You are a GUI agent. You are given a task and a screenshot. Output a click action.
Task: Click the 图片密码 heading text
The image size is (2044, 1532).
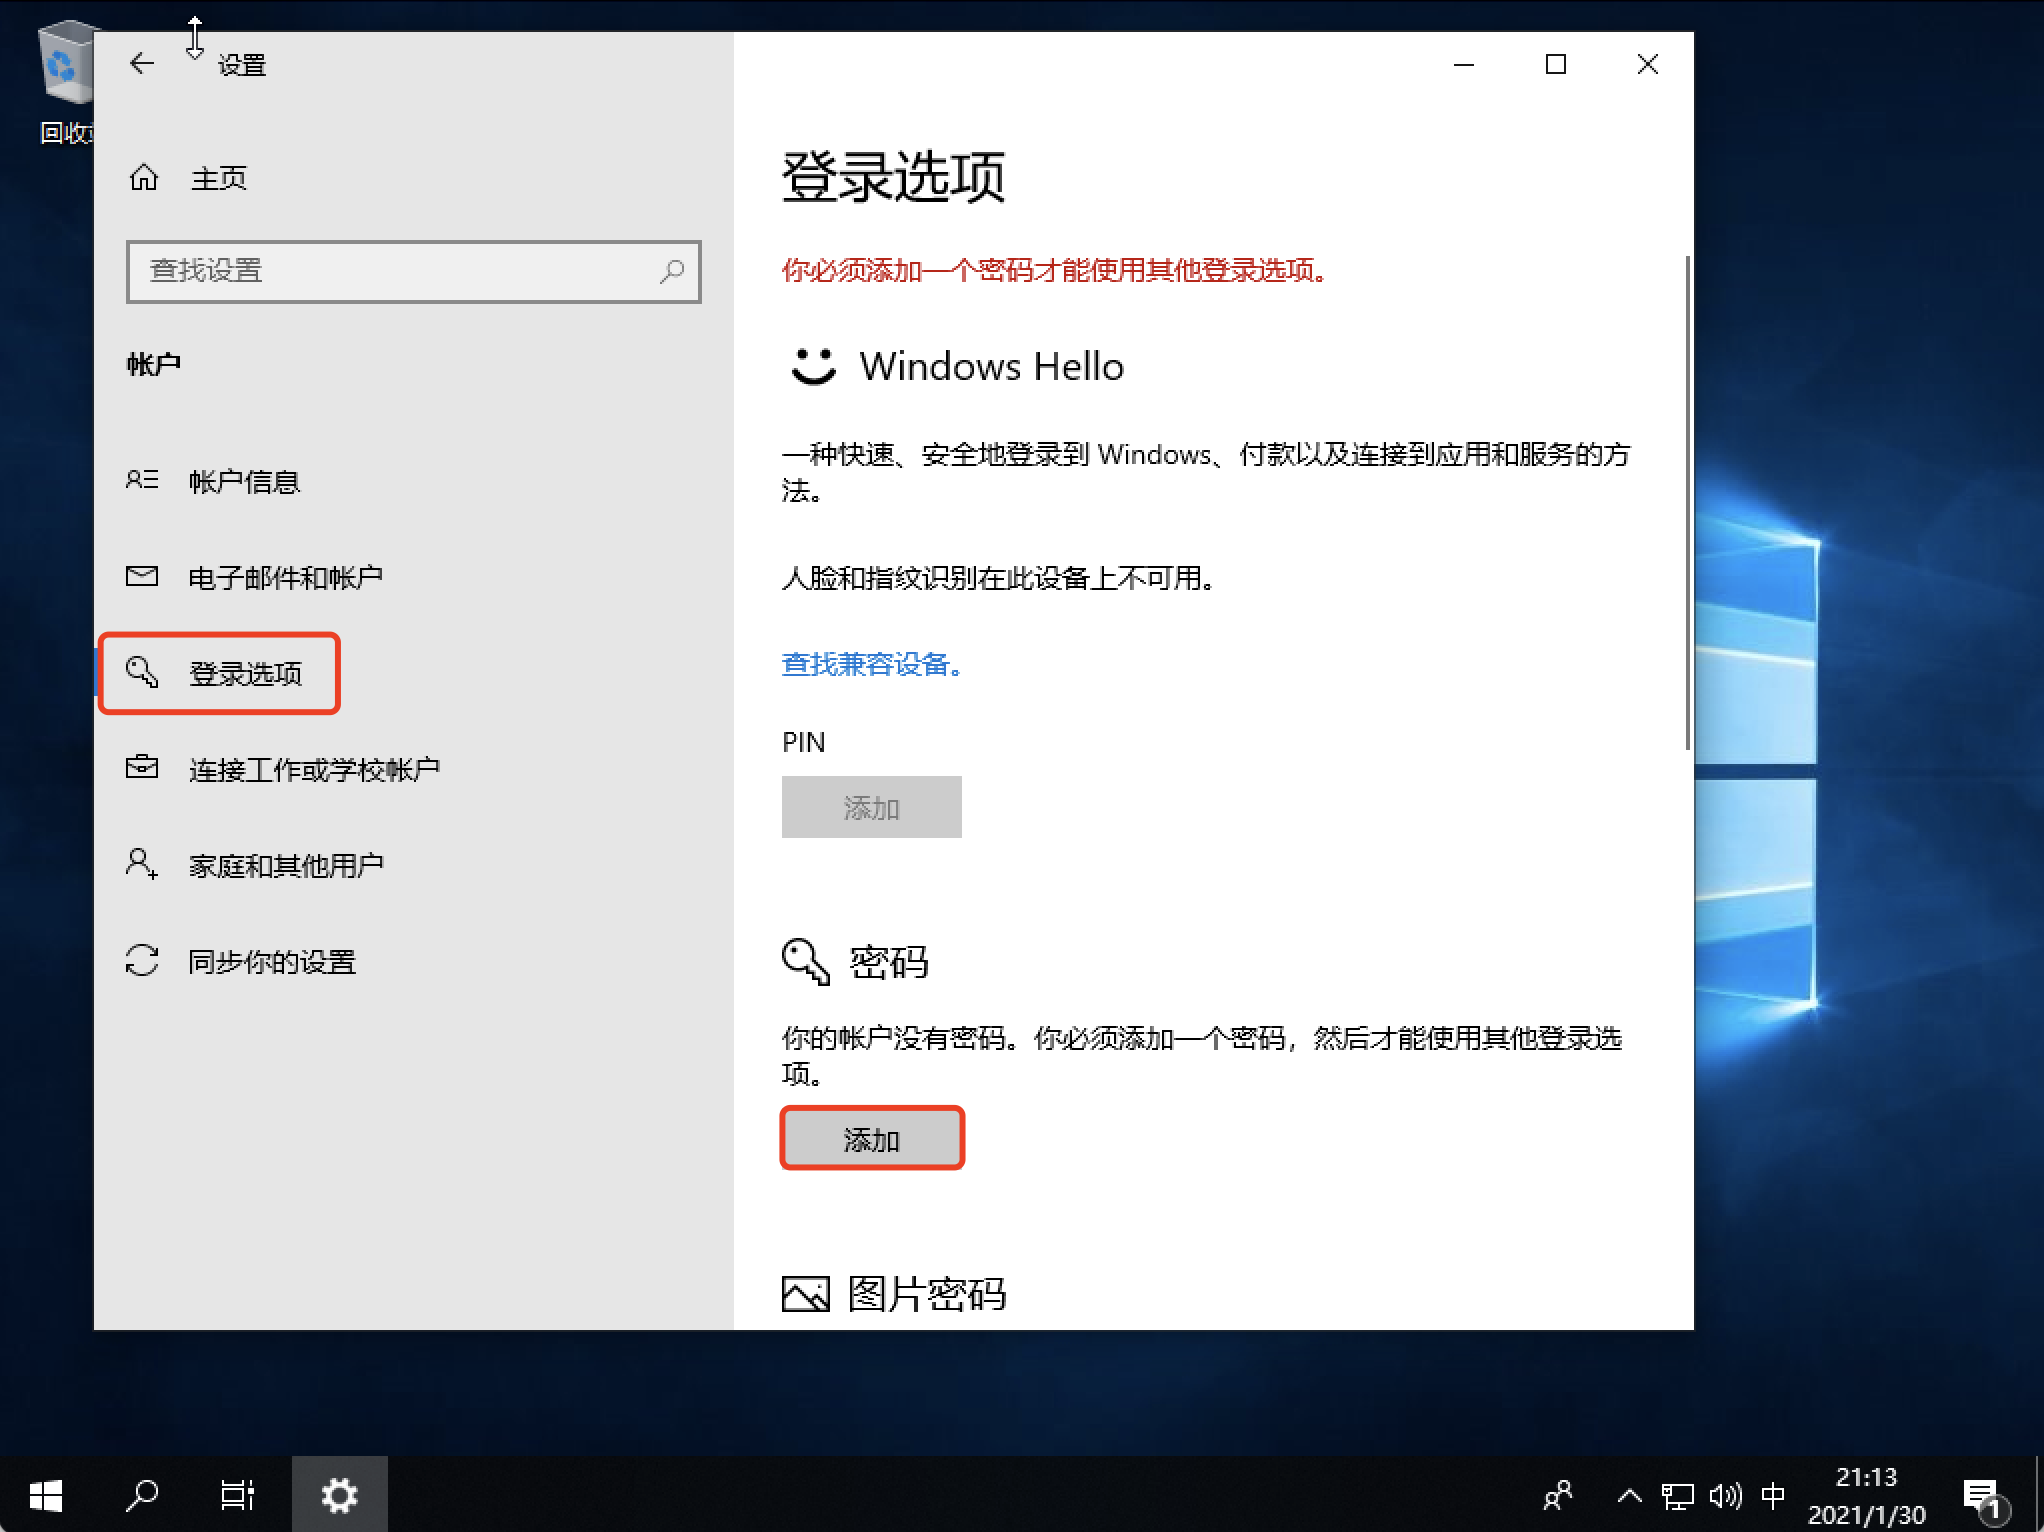click(927, 1294)
